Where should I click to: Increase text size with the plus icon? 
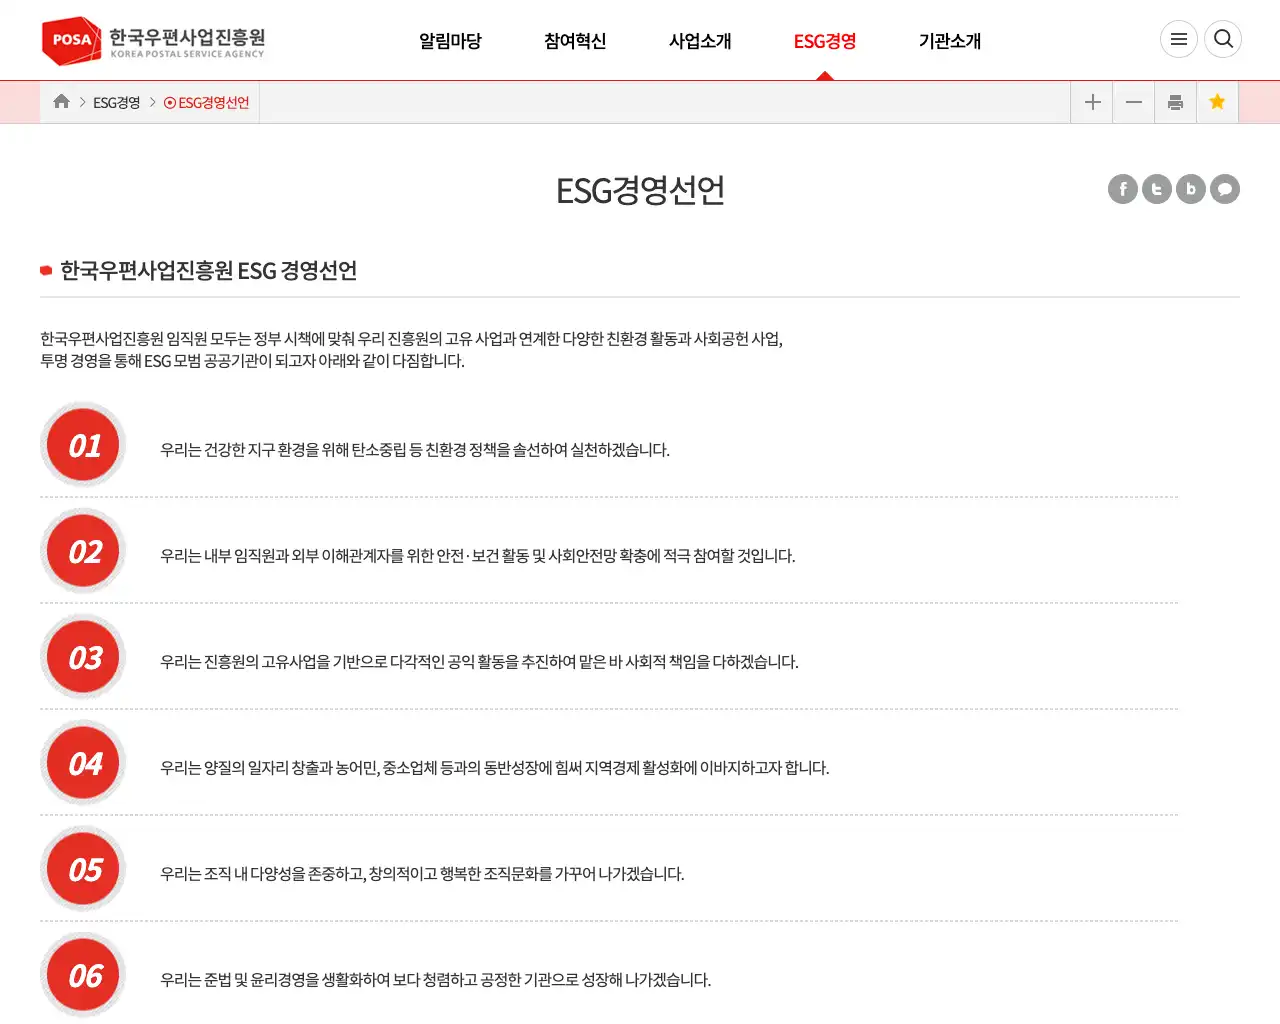coord(1091,101)
